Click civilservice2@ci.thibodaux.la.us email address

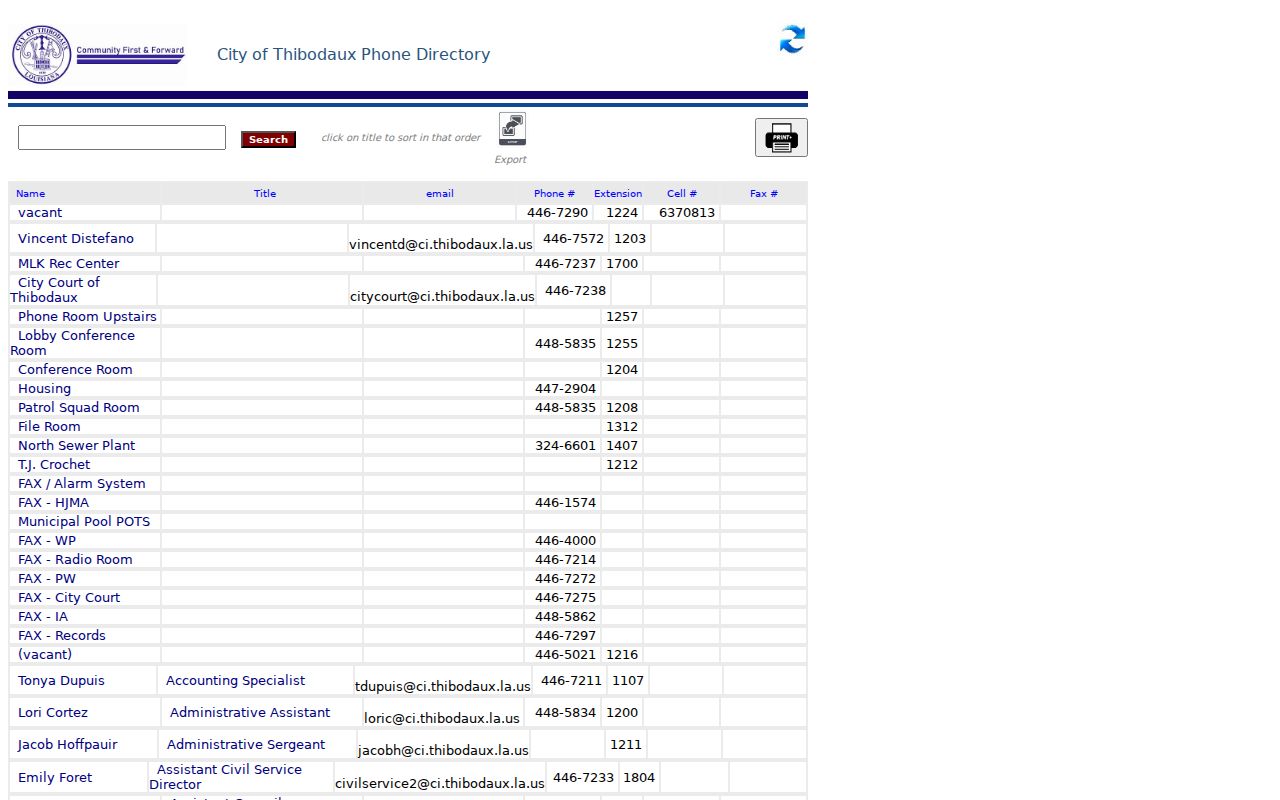coord(440,784)
